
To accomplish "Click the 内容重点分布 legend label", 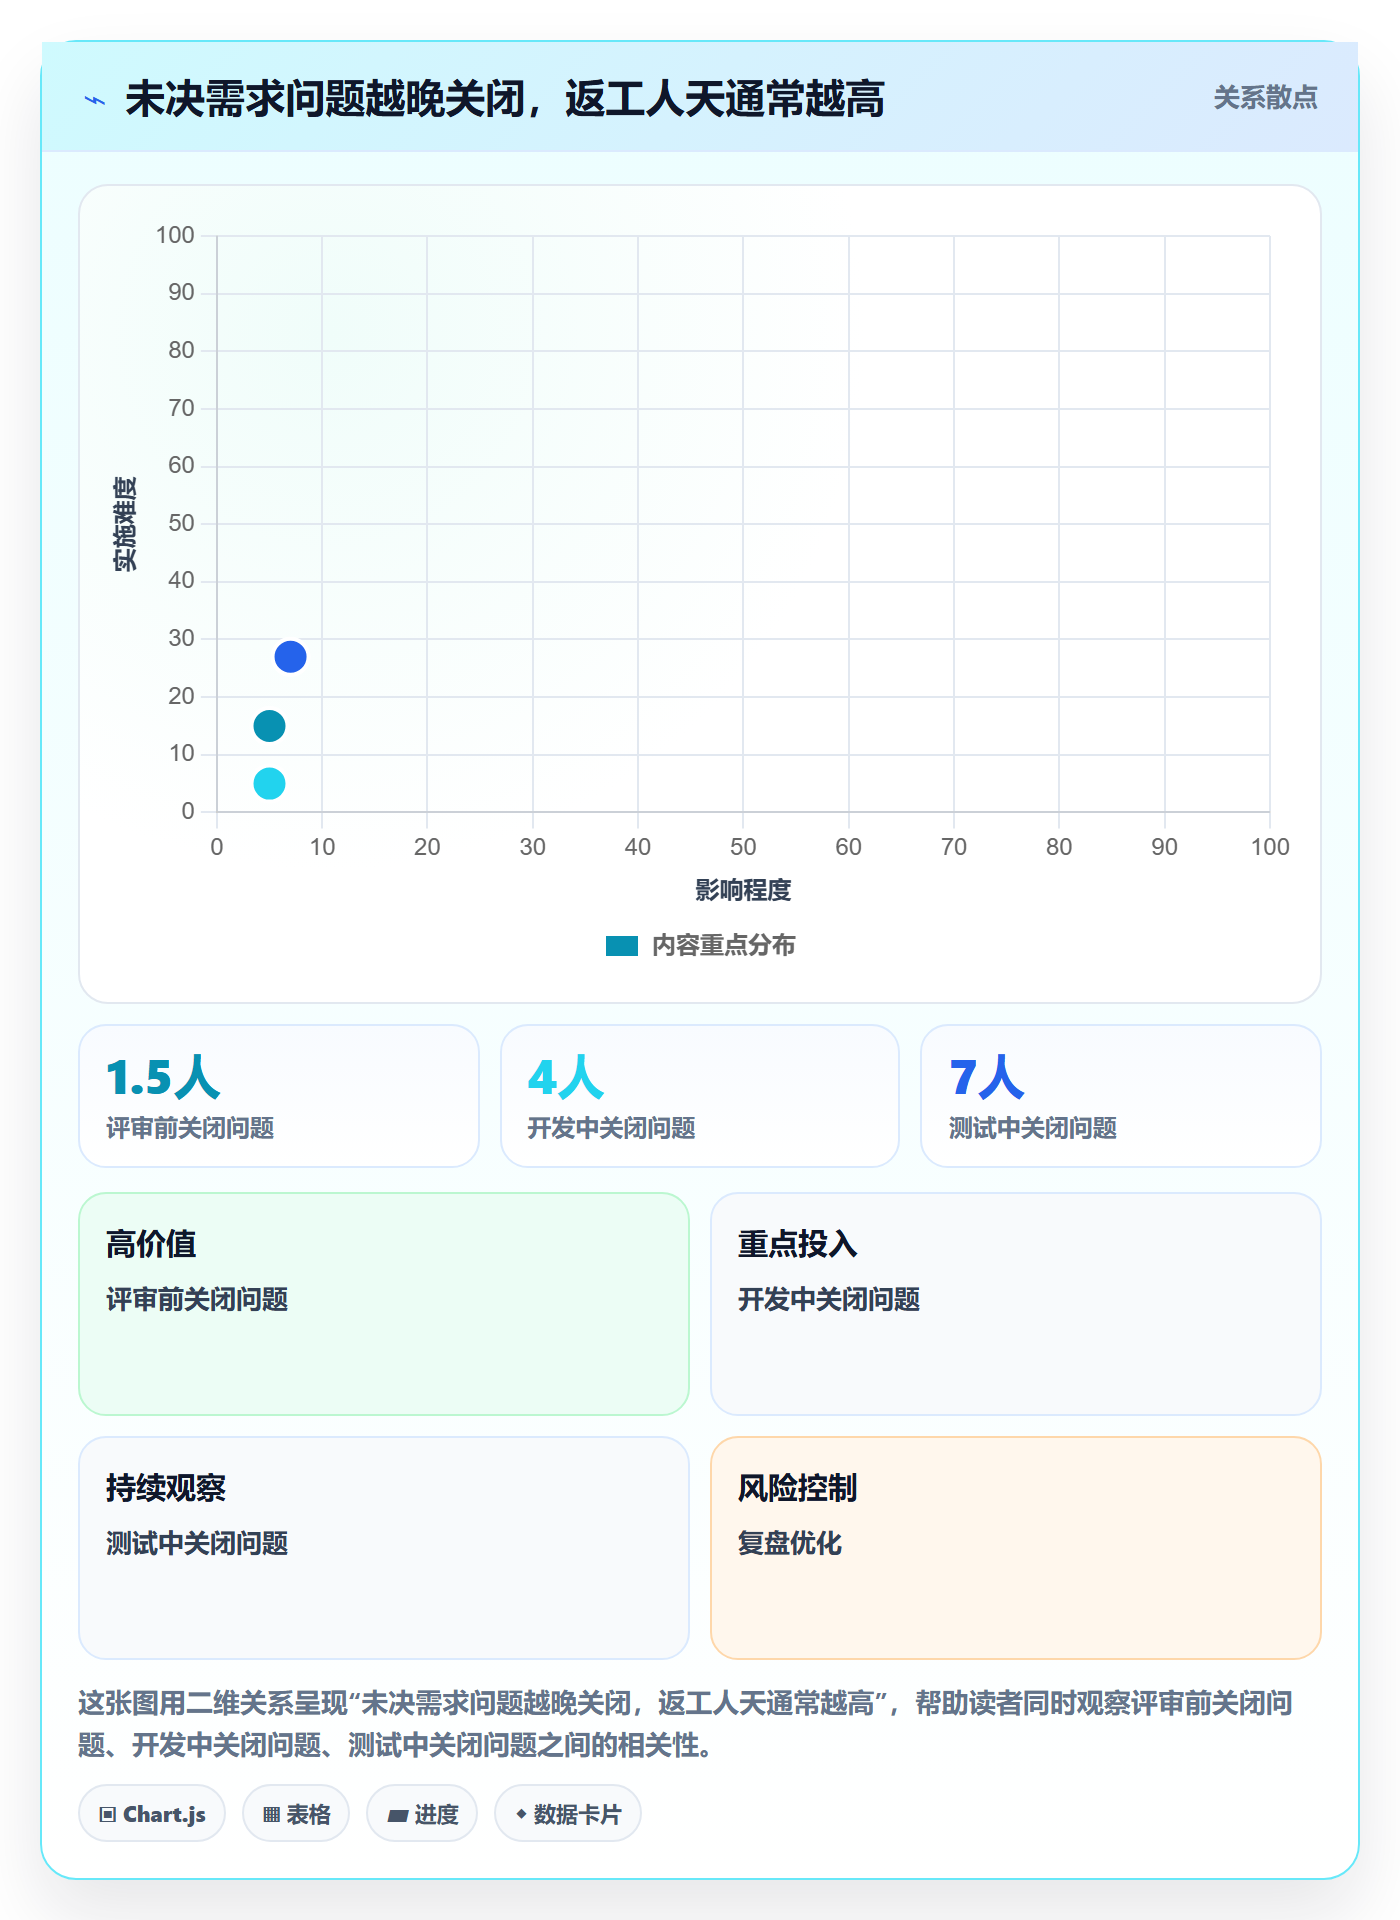I will pos(723,946).
